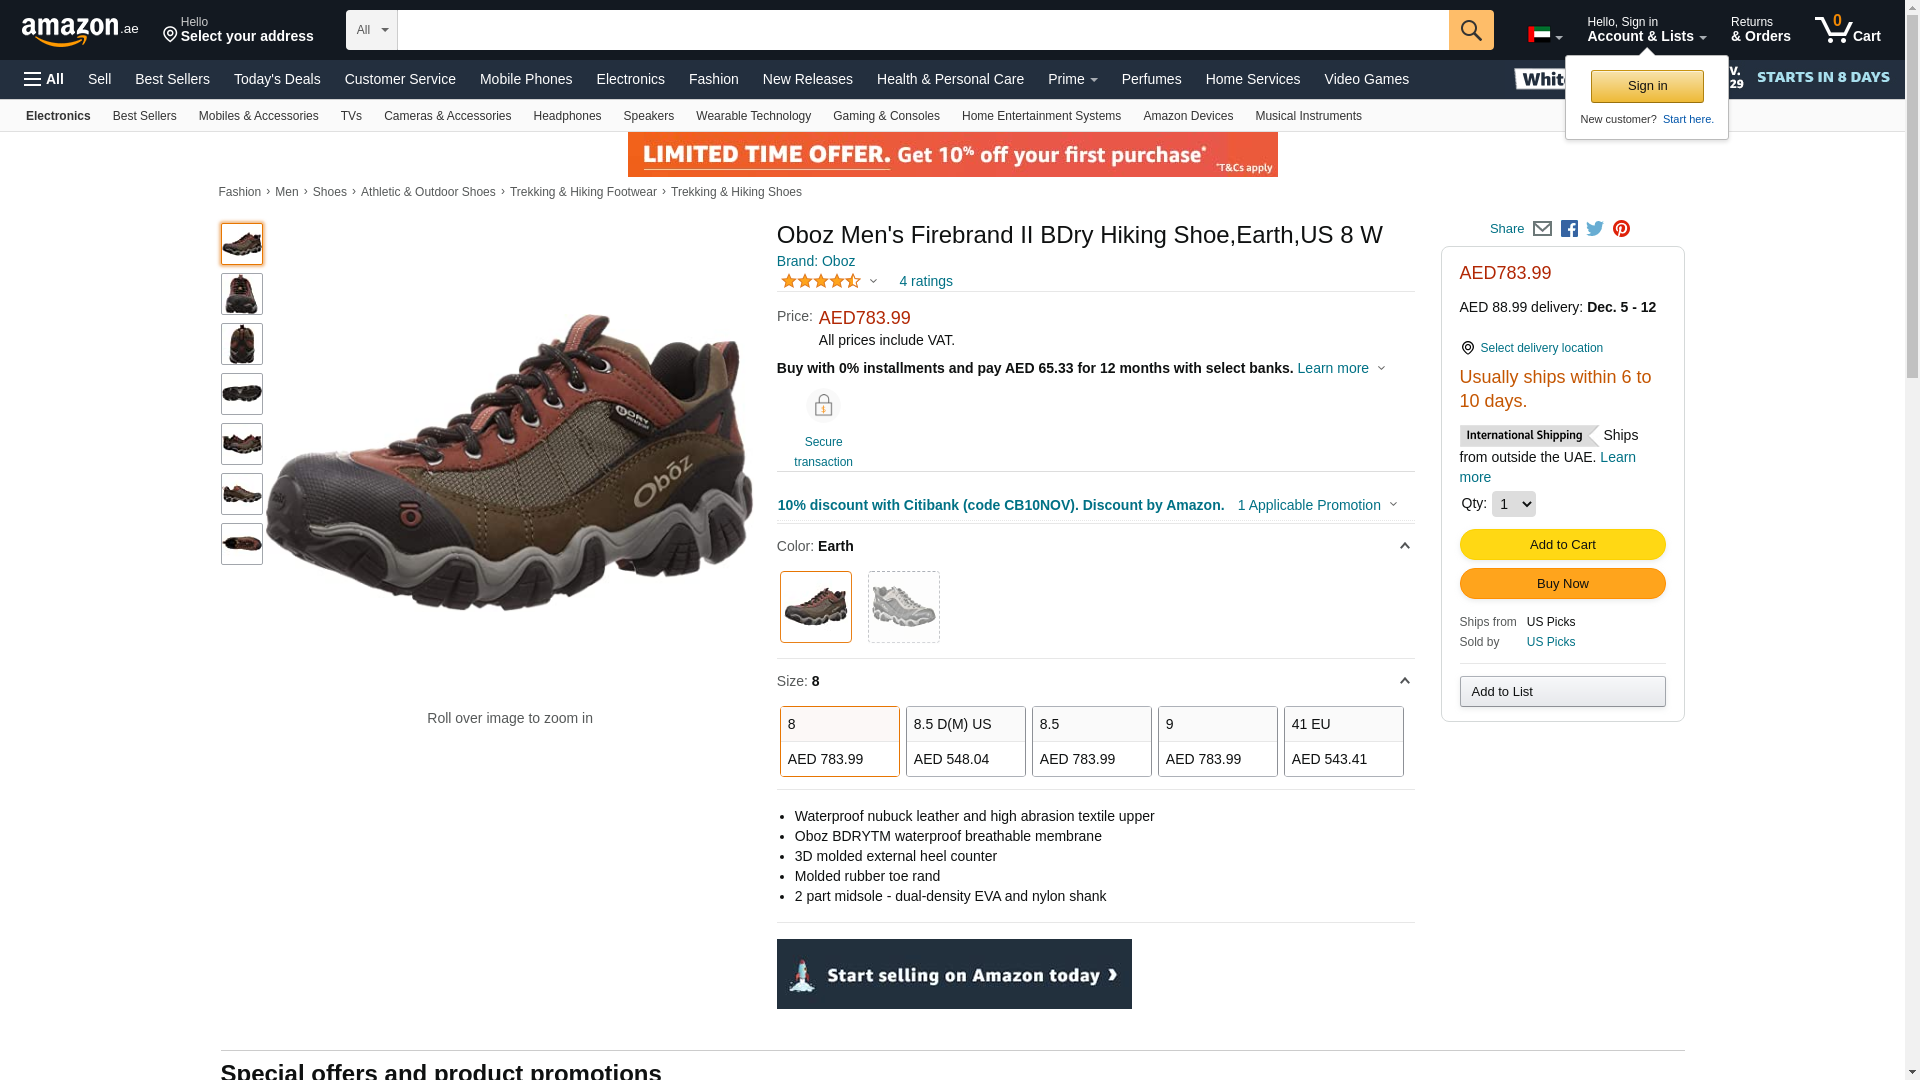Click the Add to Cart button
The width and height of the screenshot is (1920, 1080).
1562,545
